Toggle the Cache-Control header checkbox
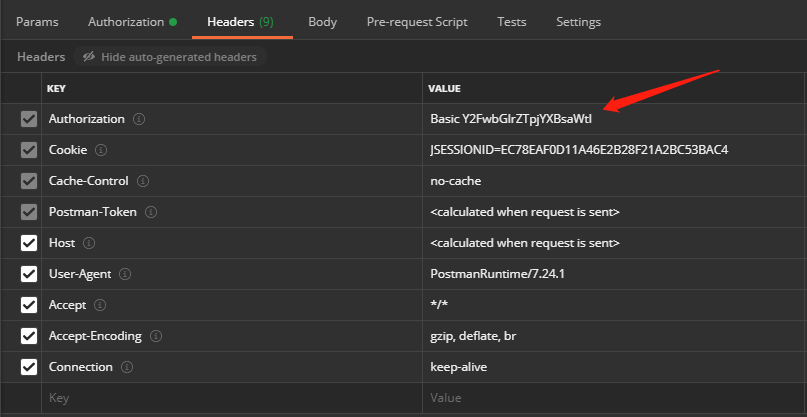 (x=29, y=181)
